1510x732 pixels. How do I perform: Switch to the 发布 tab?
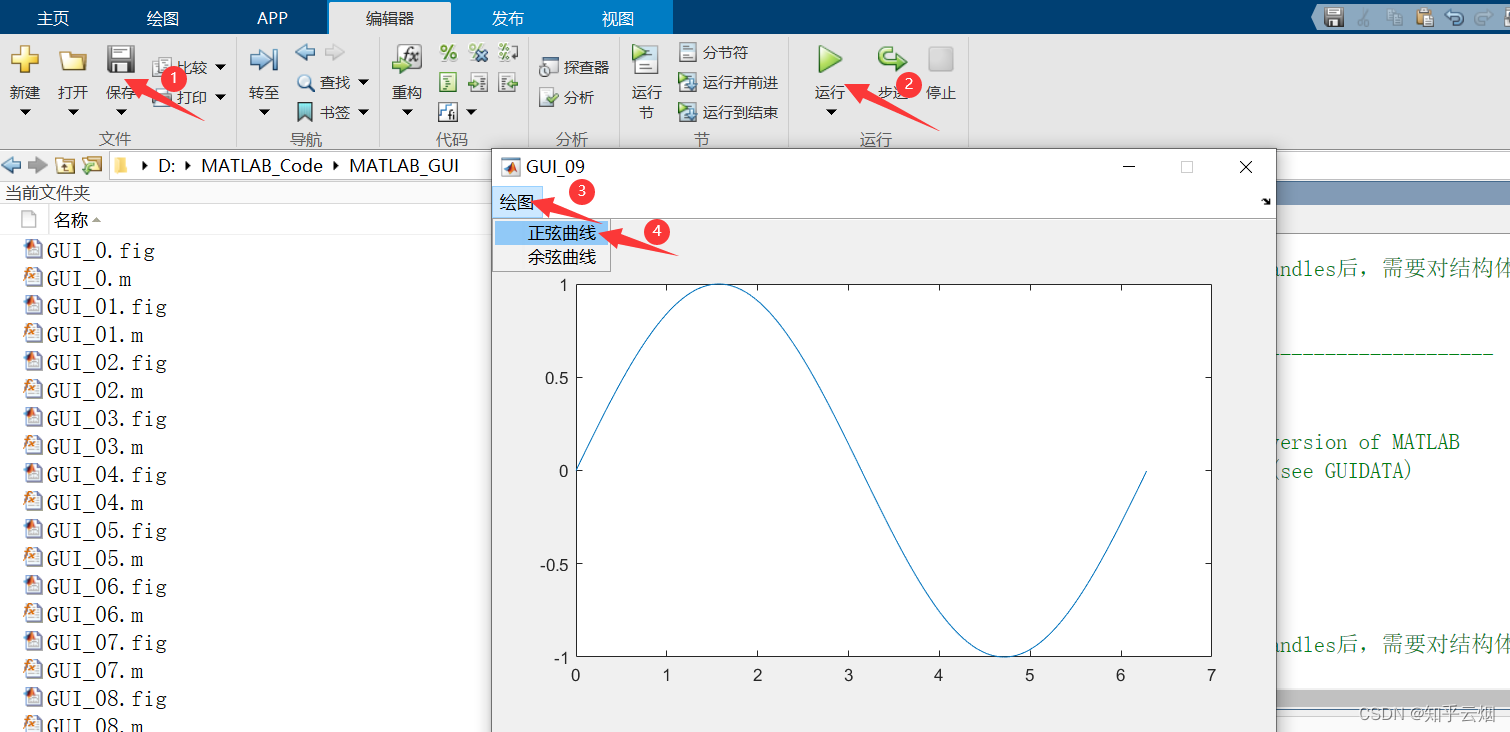[508, 18]
